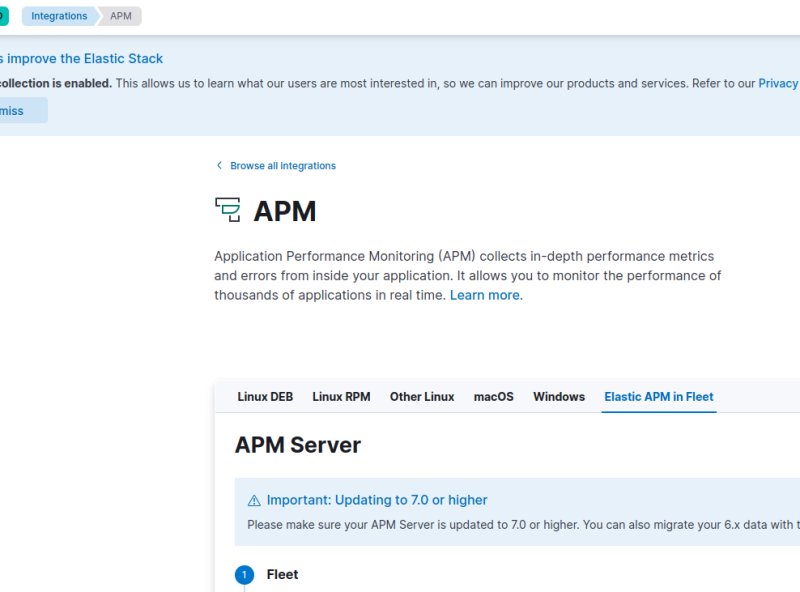Click the Fleet step title
Image resolution: width=800 pixels, height=592 pixels.
coord(282,575)
